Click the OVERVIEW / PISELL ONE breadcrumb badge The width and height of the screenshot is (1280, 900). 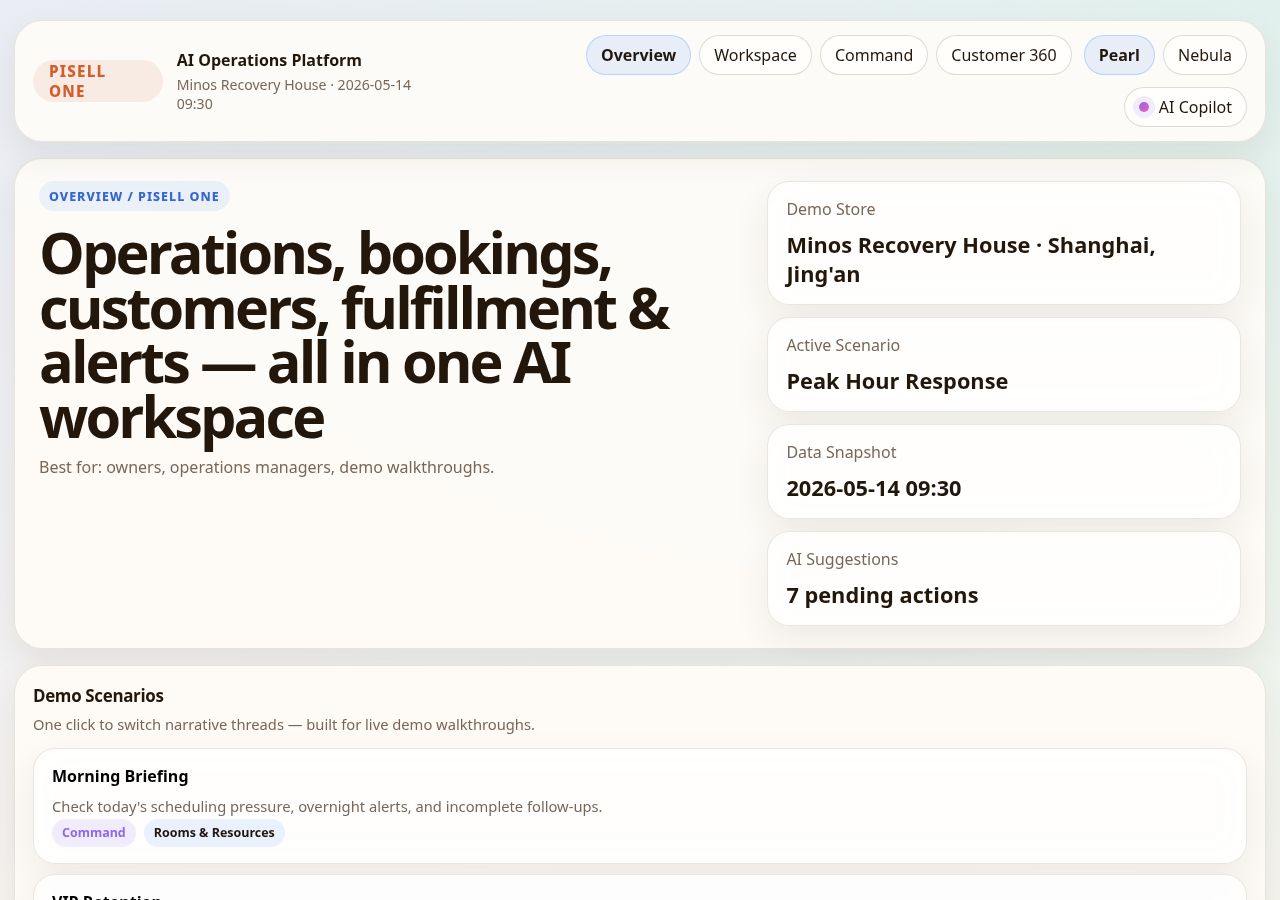134,196
